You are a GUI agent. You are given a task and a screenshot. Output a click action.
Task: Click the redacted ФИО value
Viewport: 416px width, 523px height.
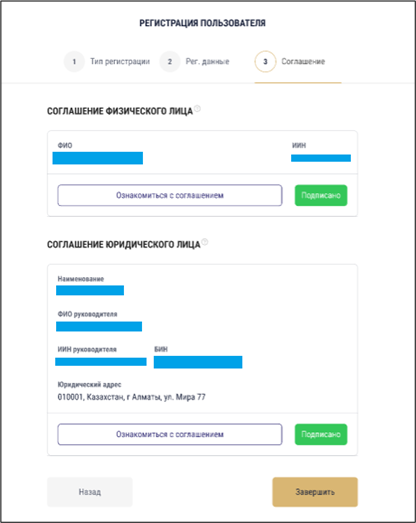point(98,158)
